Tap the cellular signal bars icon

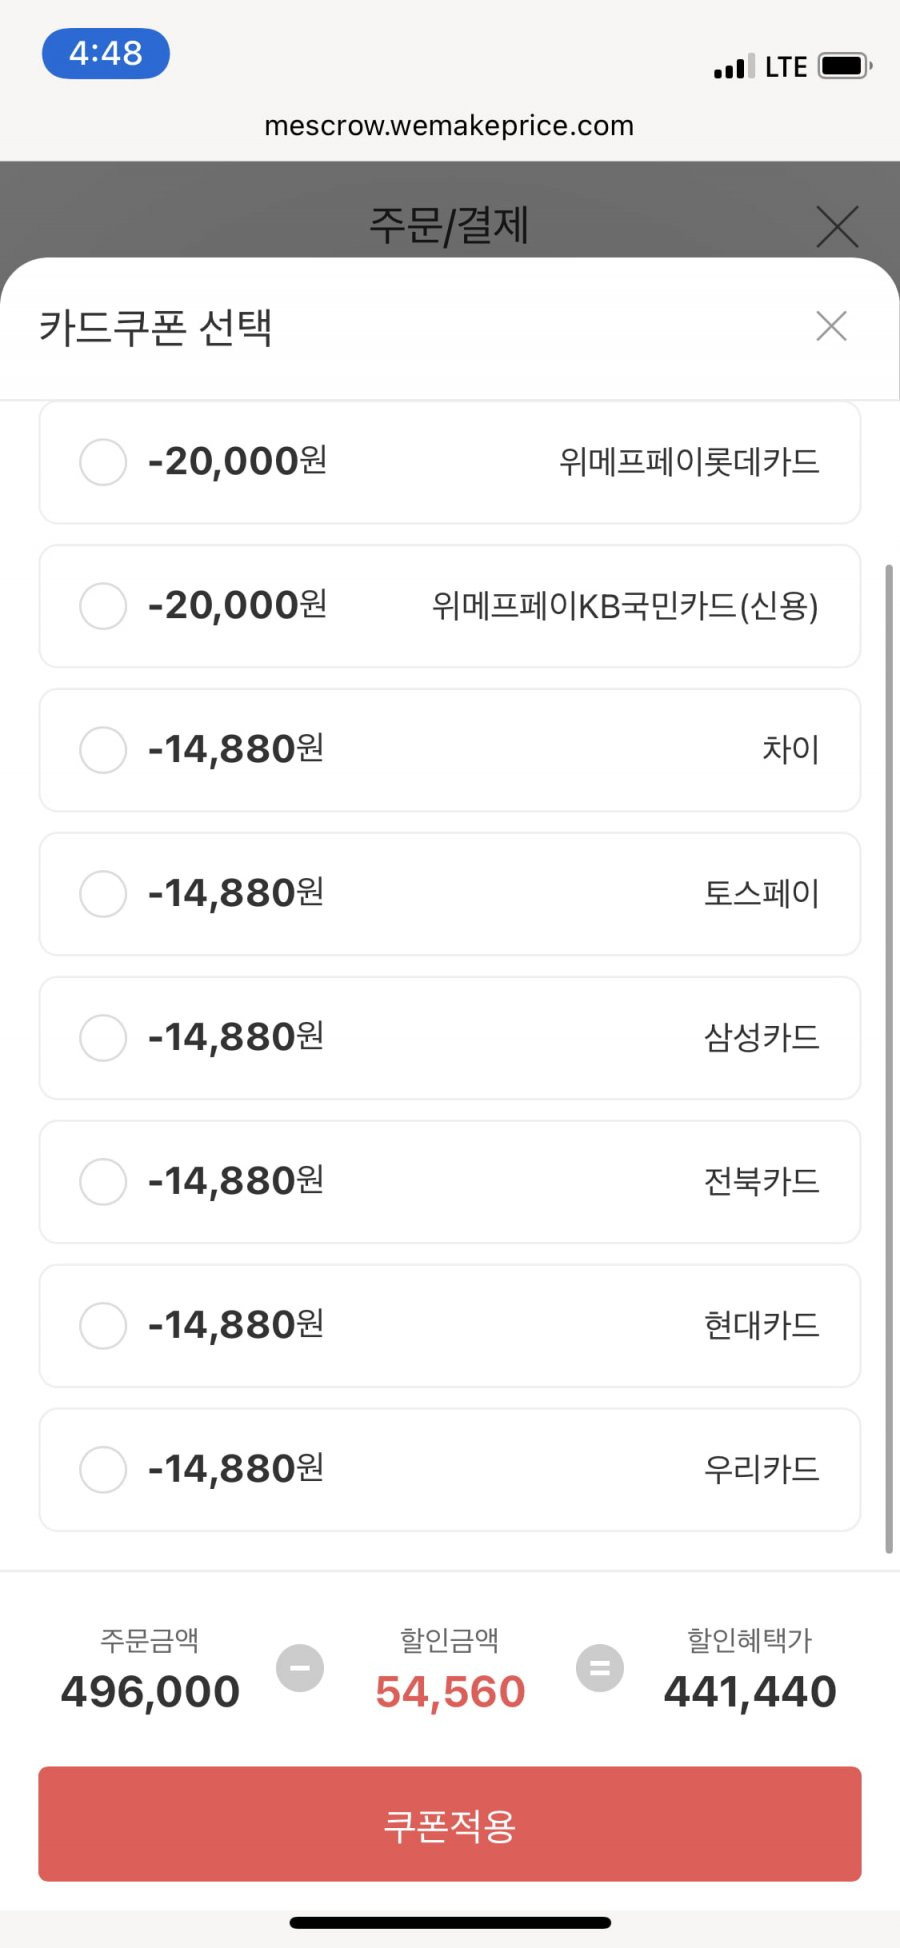coord(733,67)
